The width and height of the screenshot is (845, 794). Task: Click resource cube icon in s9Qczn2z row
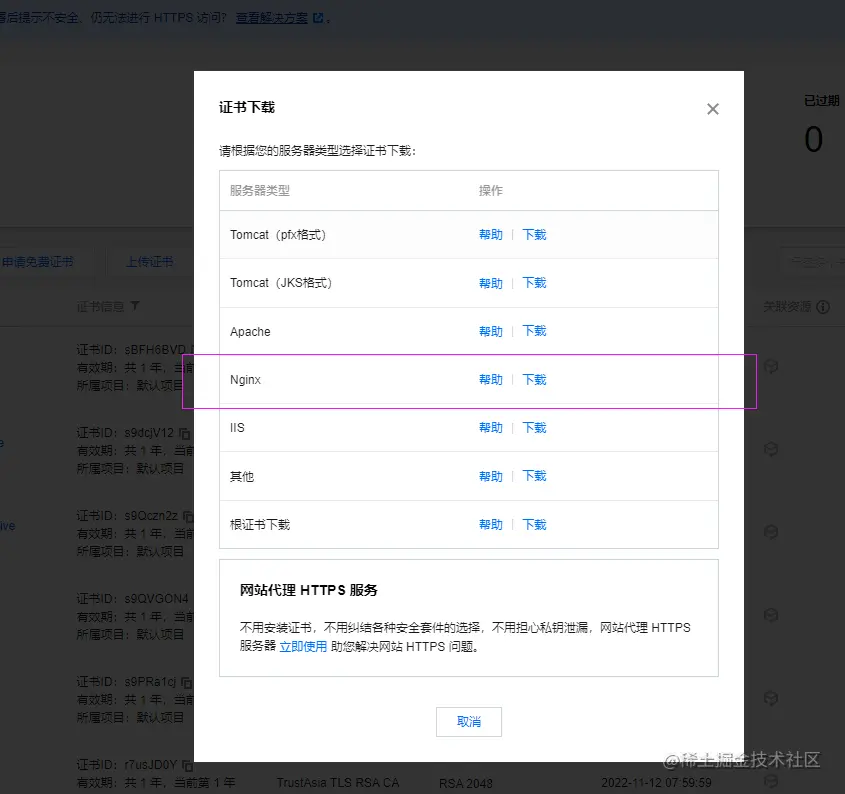[x=771, y=532]
